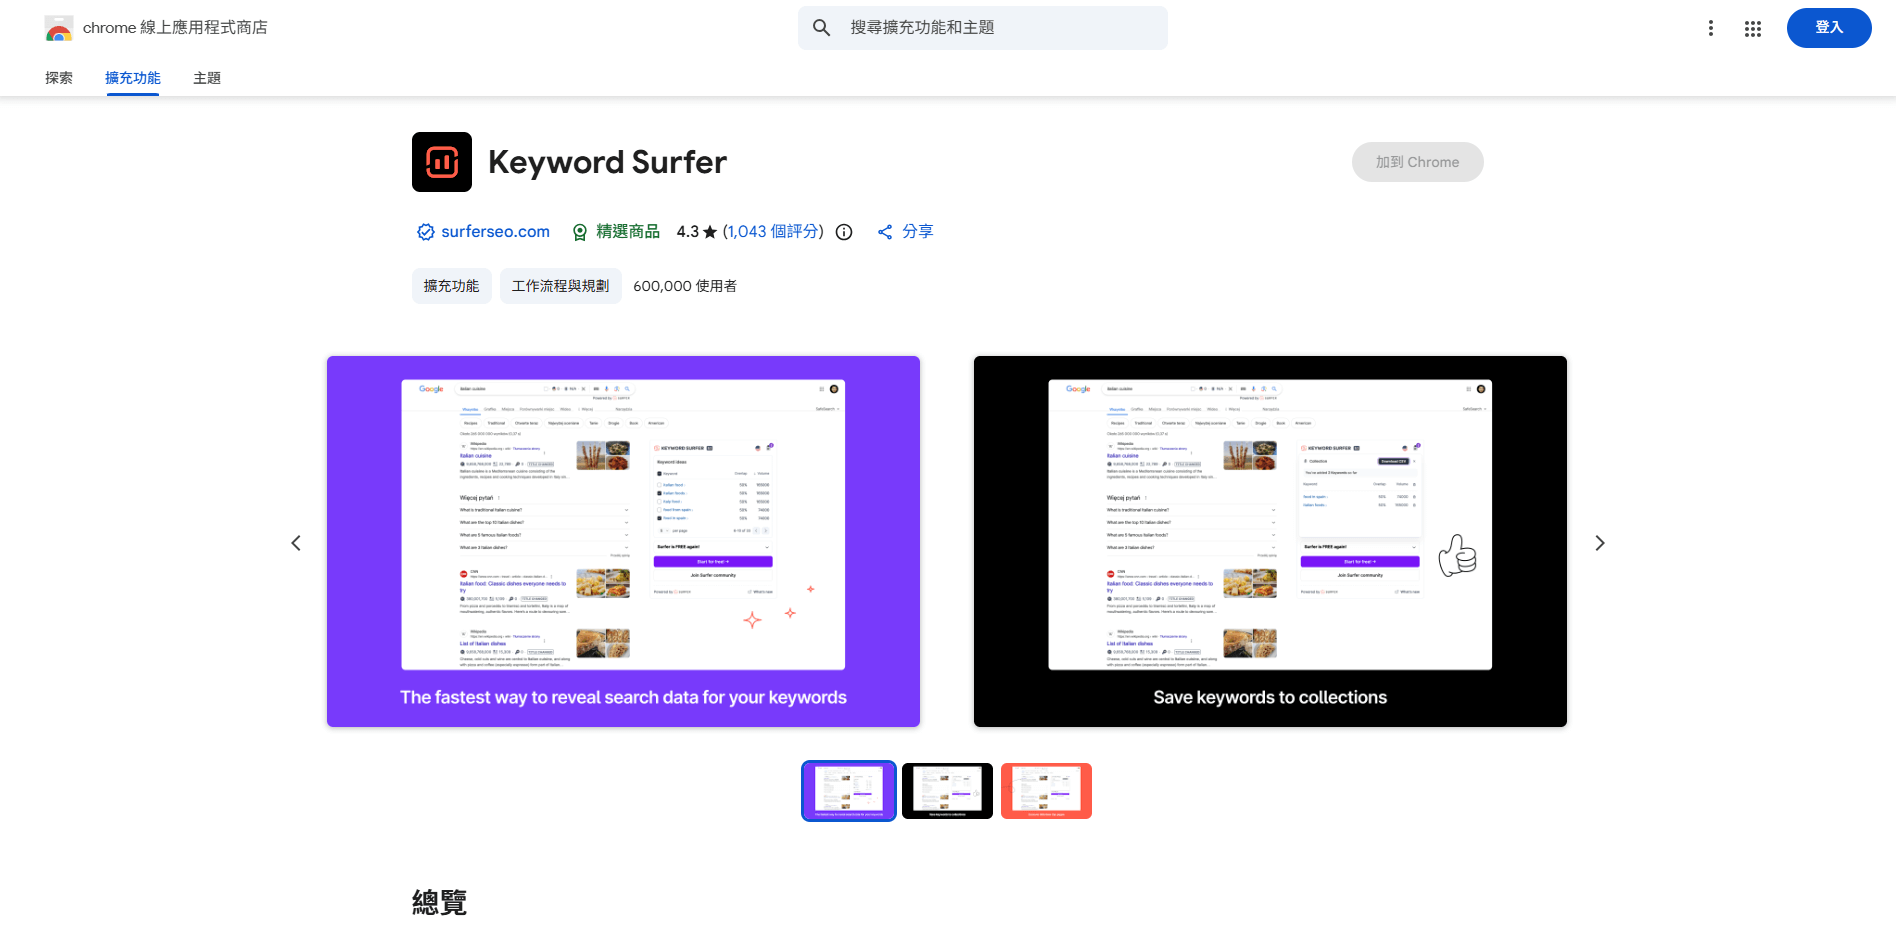
Task: Go back using the left carousel arrow
Action: [296, 542]
